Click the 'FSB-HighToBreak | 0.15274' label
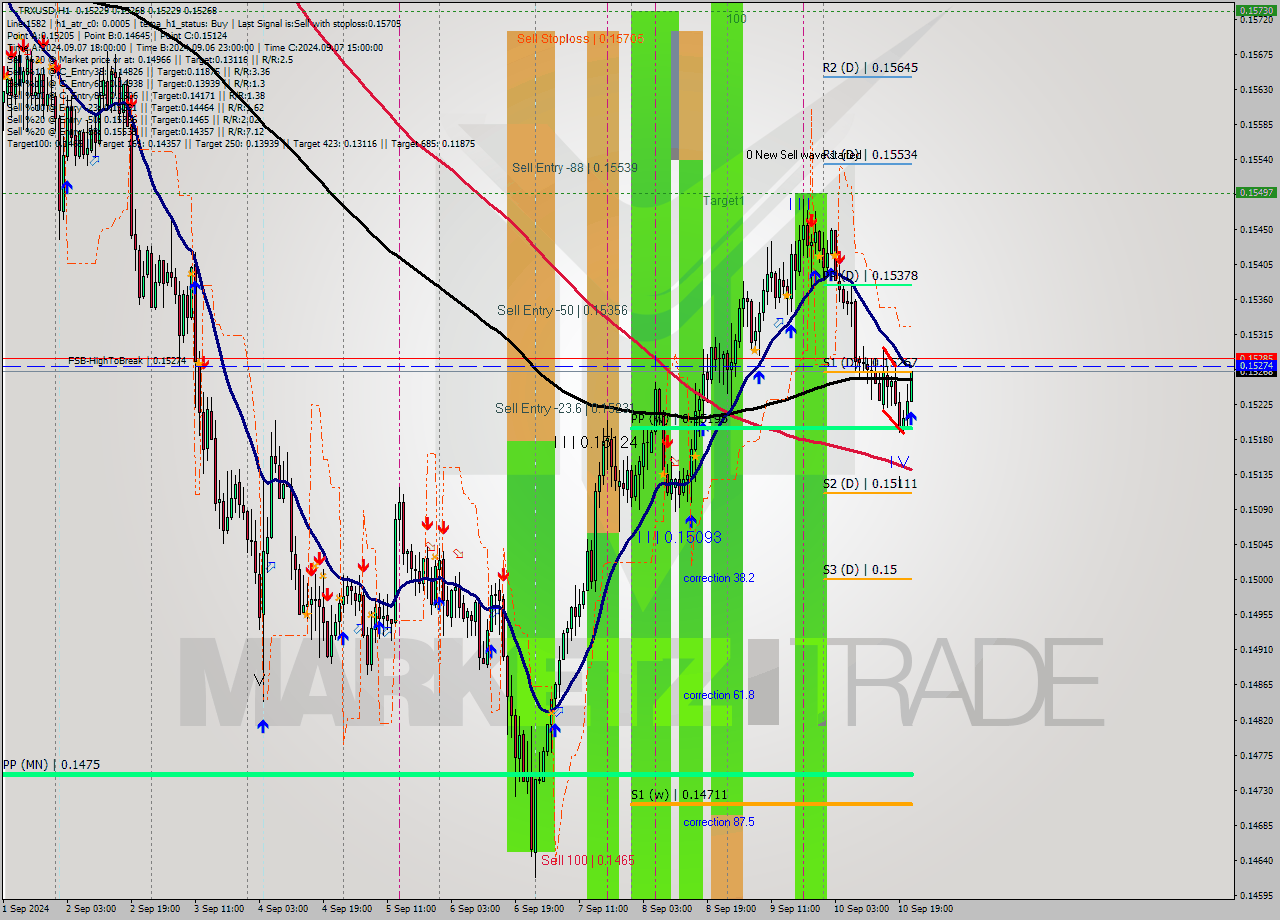 pos(127,360)
